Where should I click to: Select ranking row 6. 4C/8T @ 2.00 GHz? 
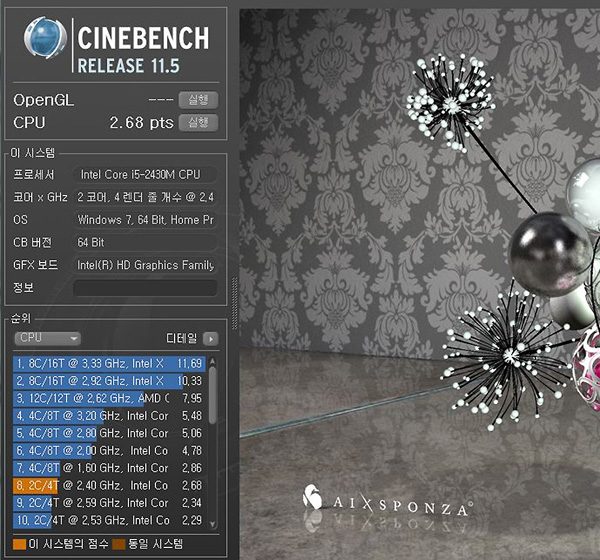(x=109, y=451)
